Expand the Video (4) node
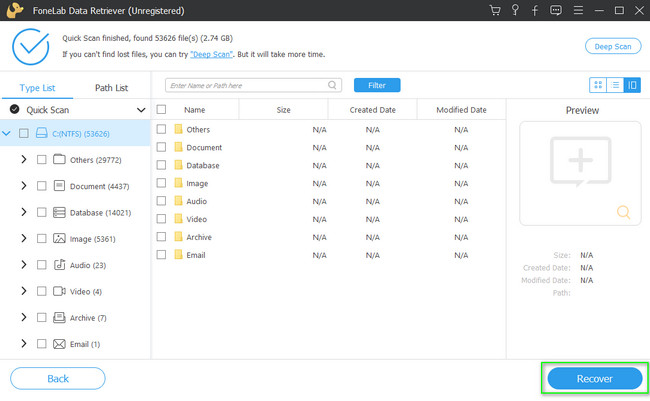 pos(24,291)
